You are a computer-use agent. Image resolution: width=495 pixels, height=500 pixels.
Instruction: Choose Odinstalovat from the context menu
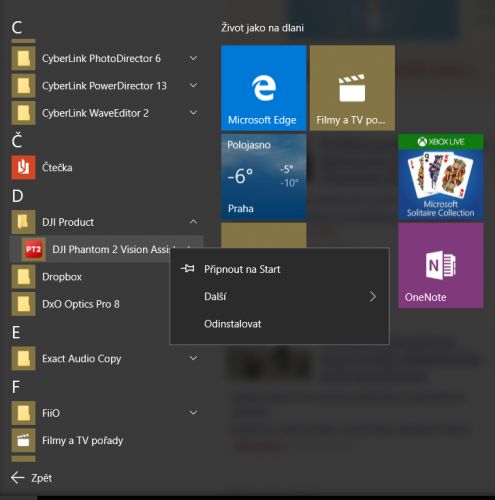(x=279, y=324)
